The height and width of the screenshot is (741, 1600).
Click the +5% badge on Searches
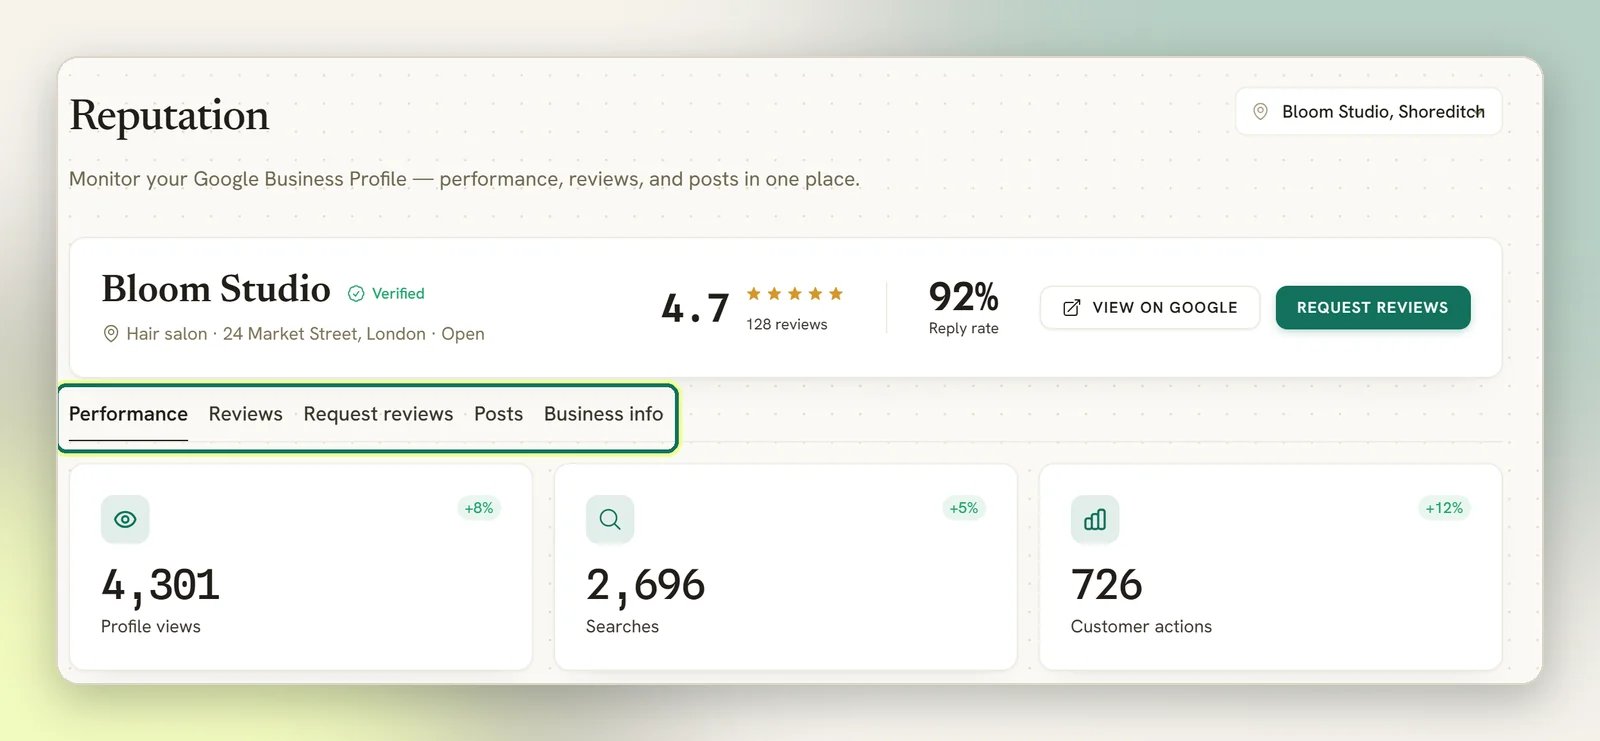[964, 508]
